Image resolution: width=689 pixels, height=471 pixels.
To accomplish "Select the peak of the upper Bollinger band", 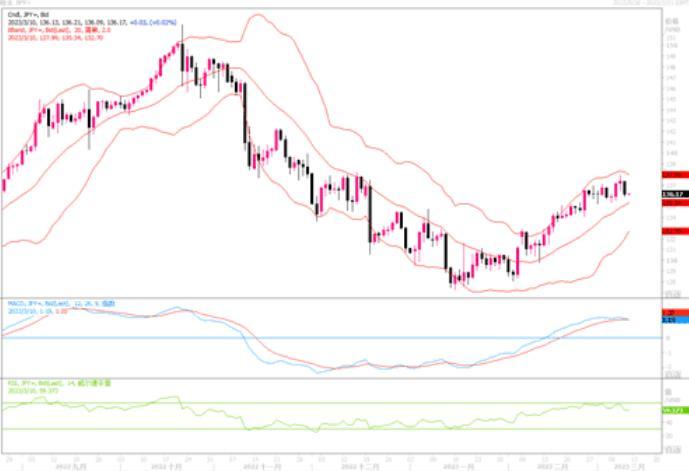I will point(260,15).
